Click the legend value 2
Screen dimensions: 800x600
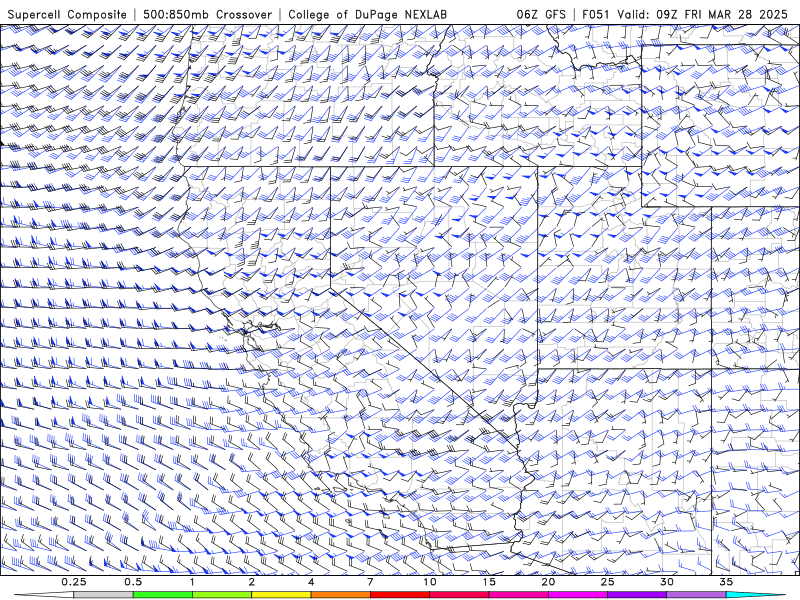[x=252, y=582]
